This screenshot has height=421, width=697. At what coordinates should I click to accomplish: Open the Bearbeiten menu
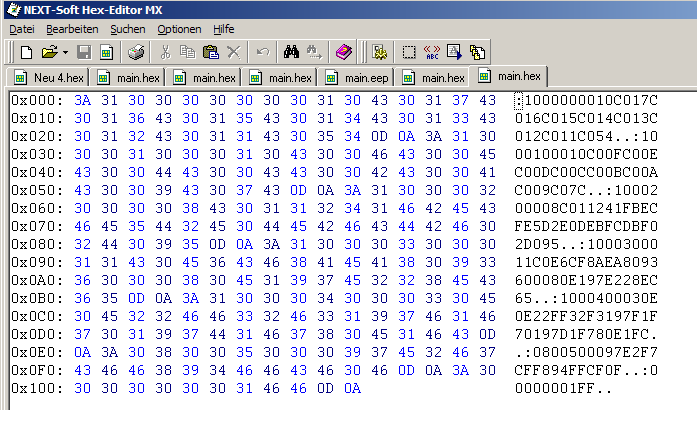(72, 29)
